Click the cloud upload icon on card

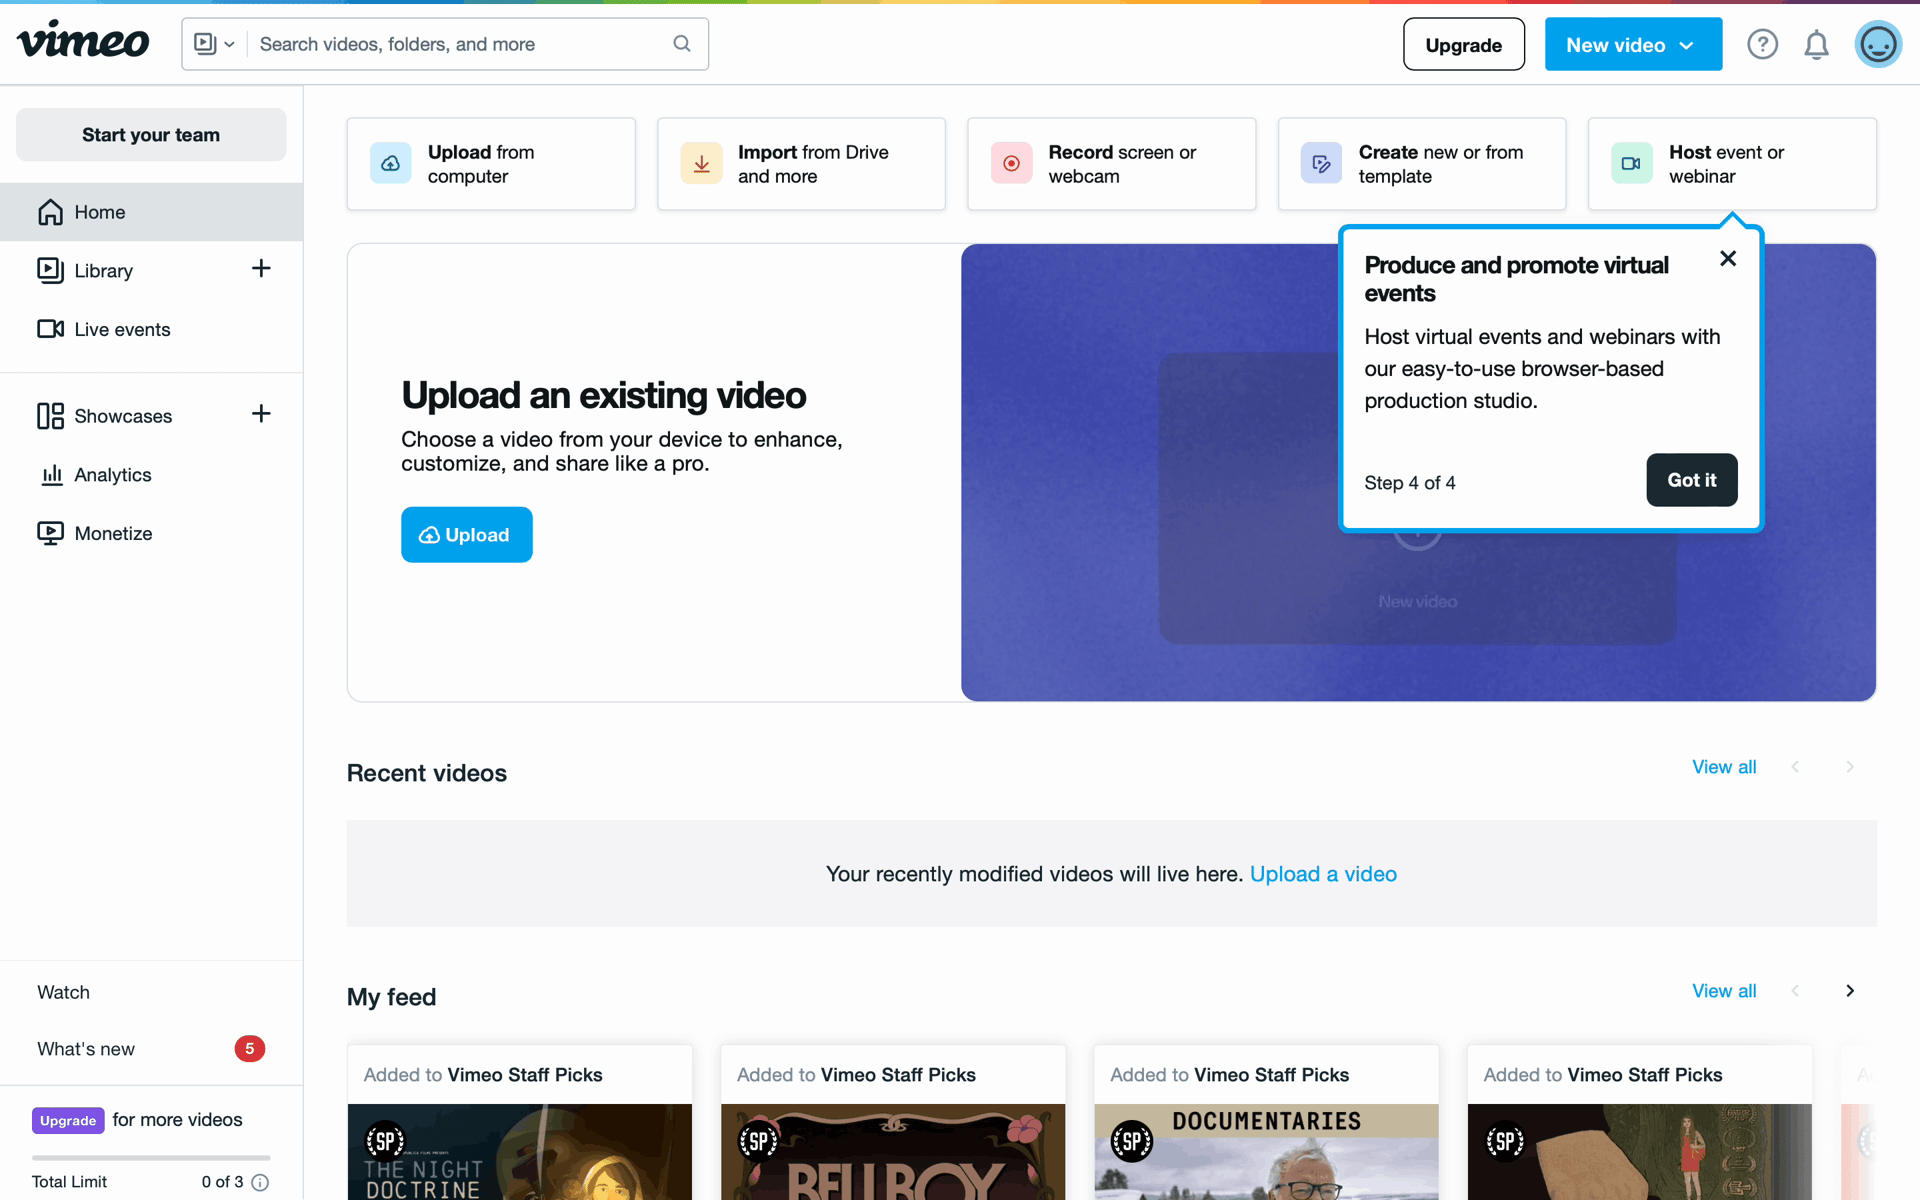coord(390,164)
